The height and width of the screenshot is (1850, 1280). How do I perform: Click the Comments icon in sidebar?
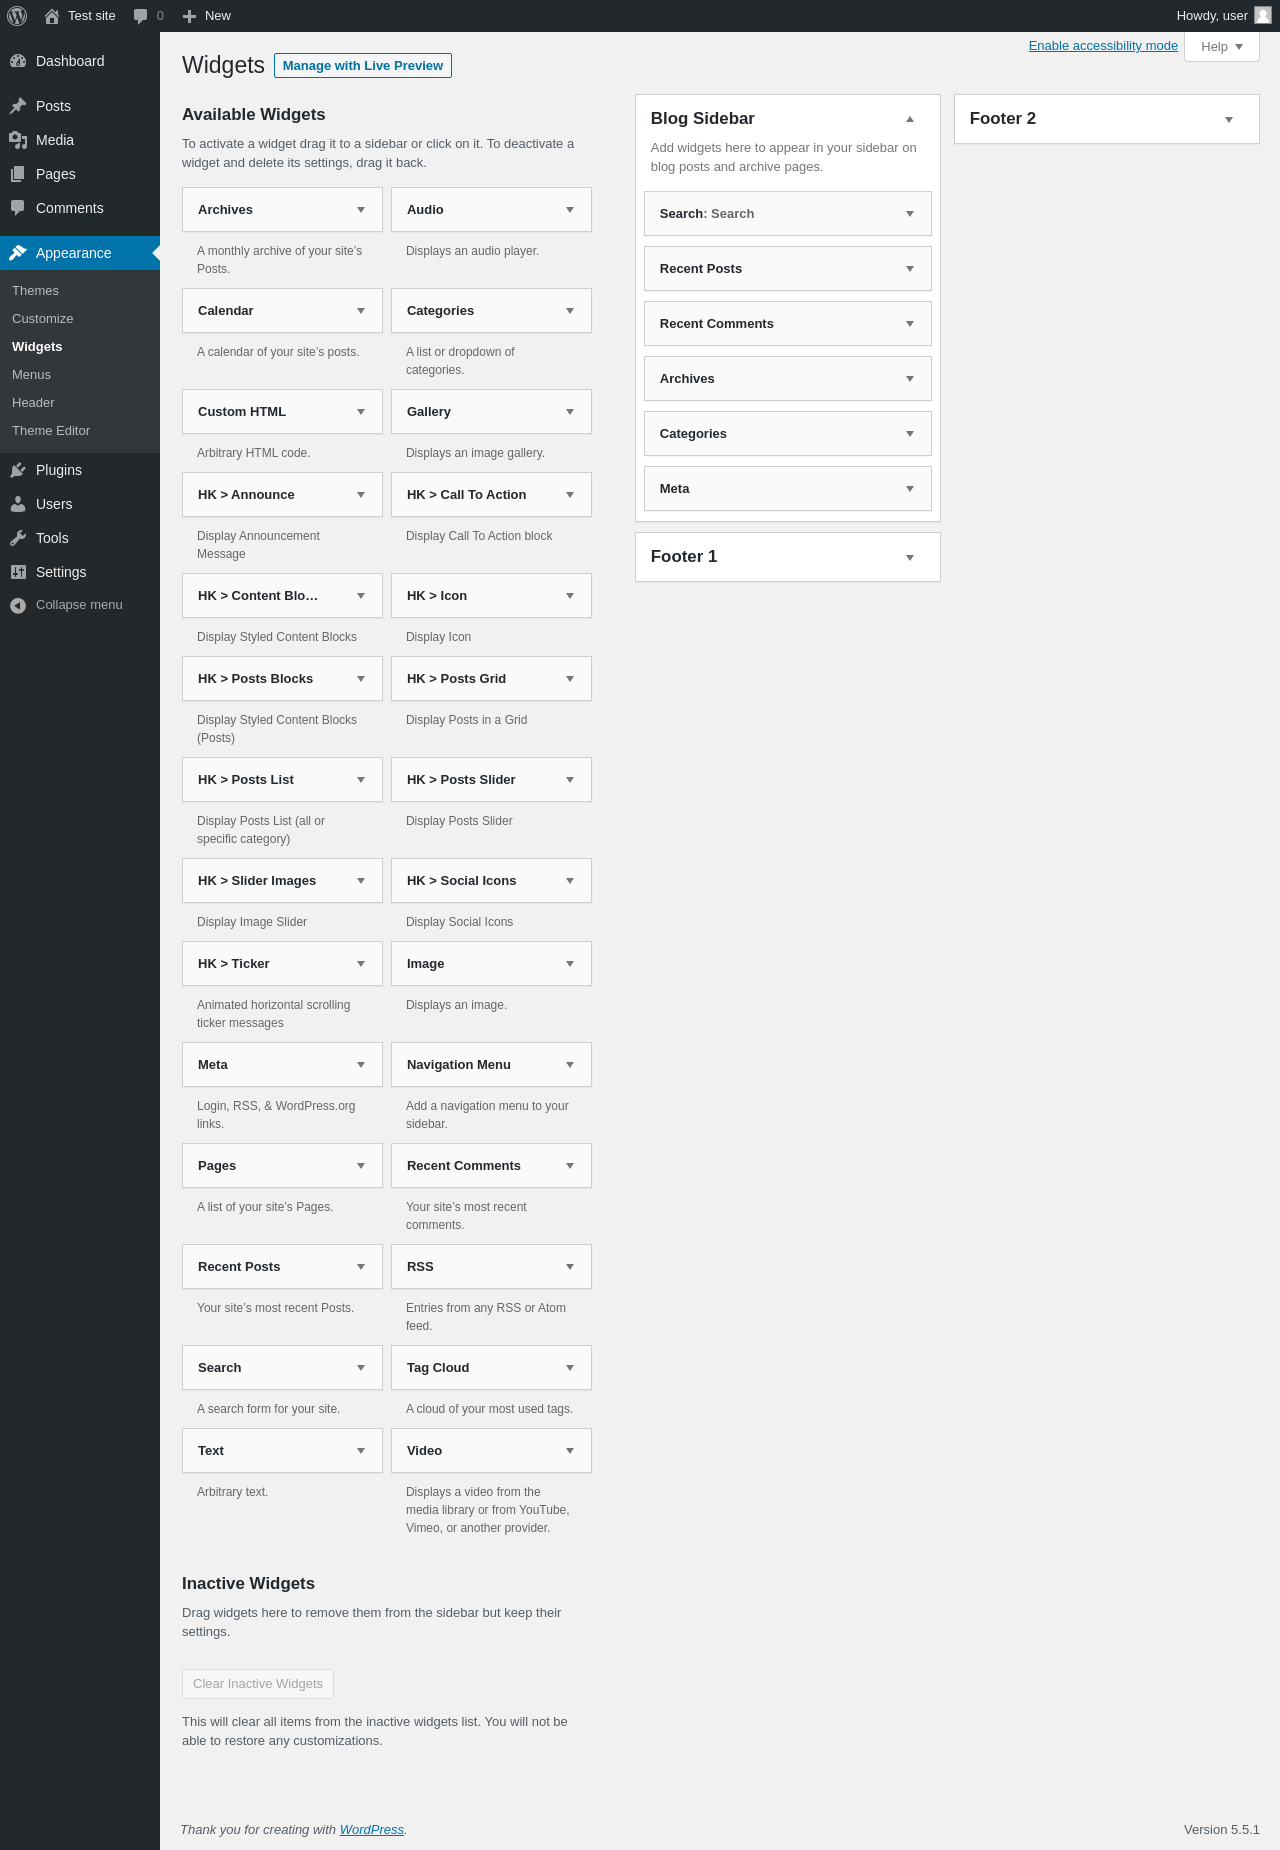[18, 208]
